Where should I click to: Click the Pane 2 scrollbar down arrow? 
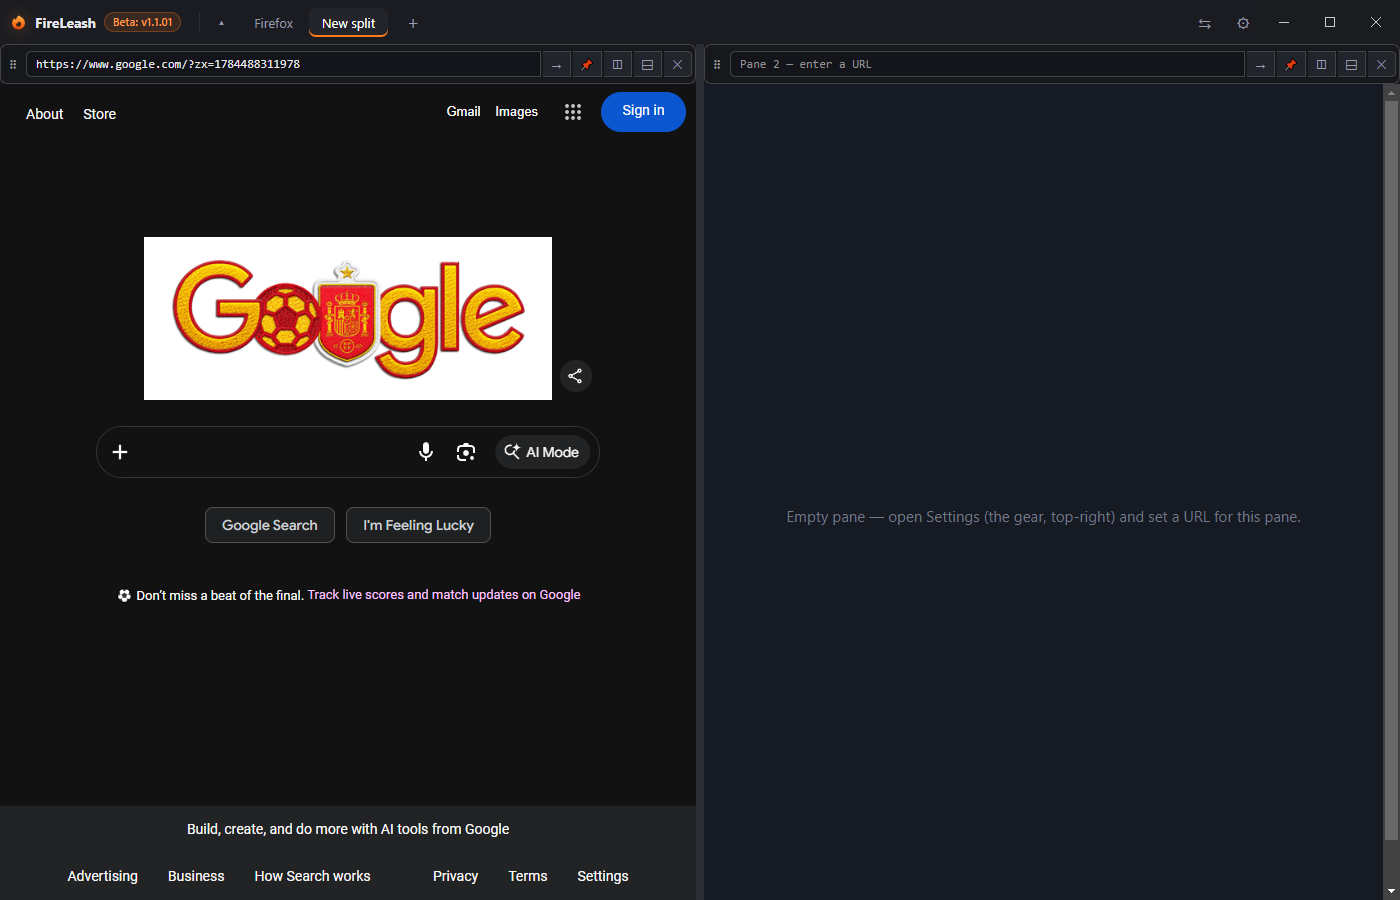click(x=1391, y=891)
